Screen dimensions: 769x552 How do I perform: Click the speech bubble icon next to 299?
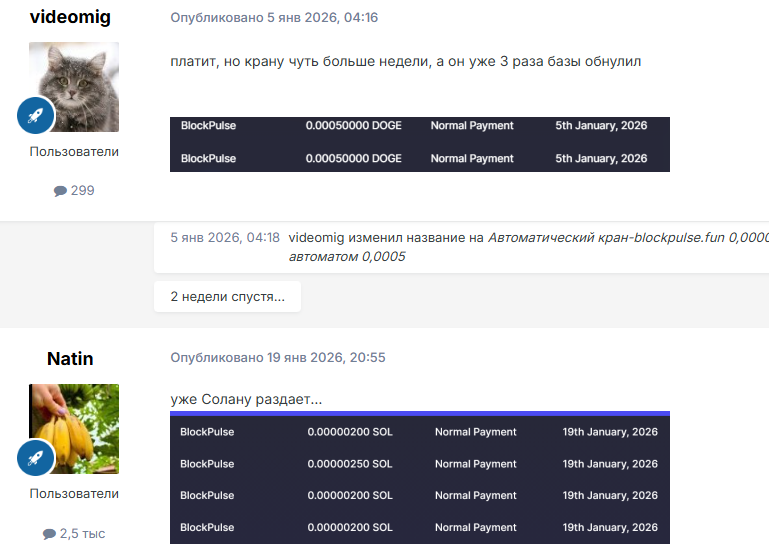(60, 190)
